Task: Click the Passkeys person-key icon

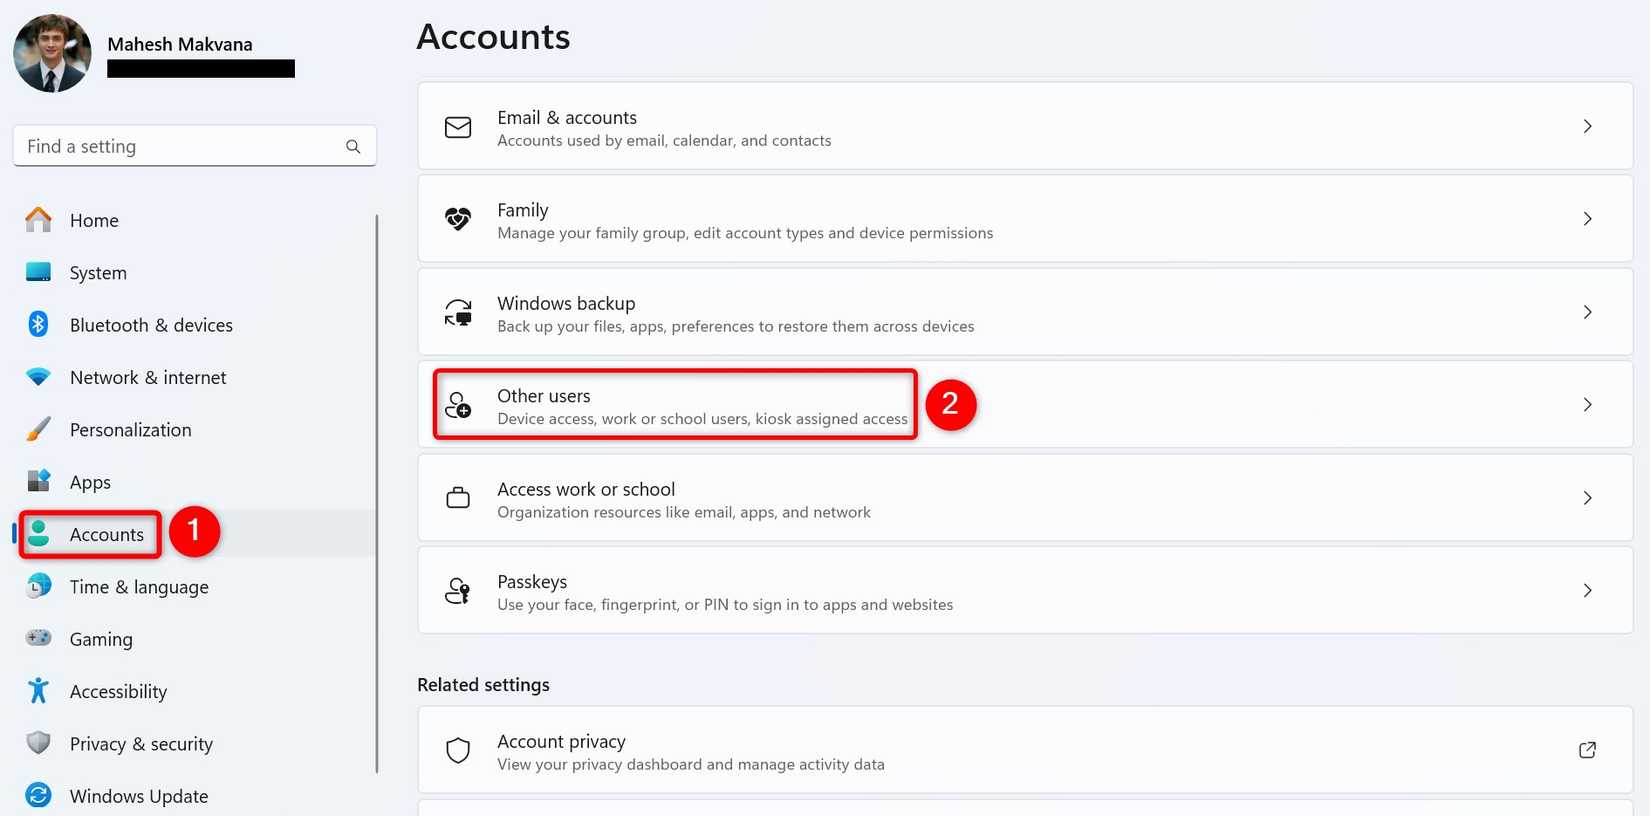Action: coord(458,591)
